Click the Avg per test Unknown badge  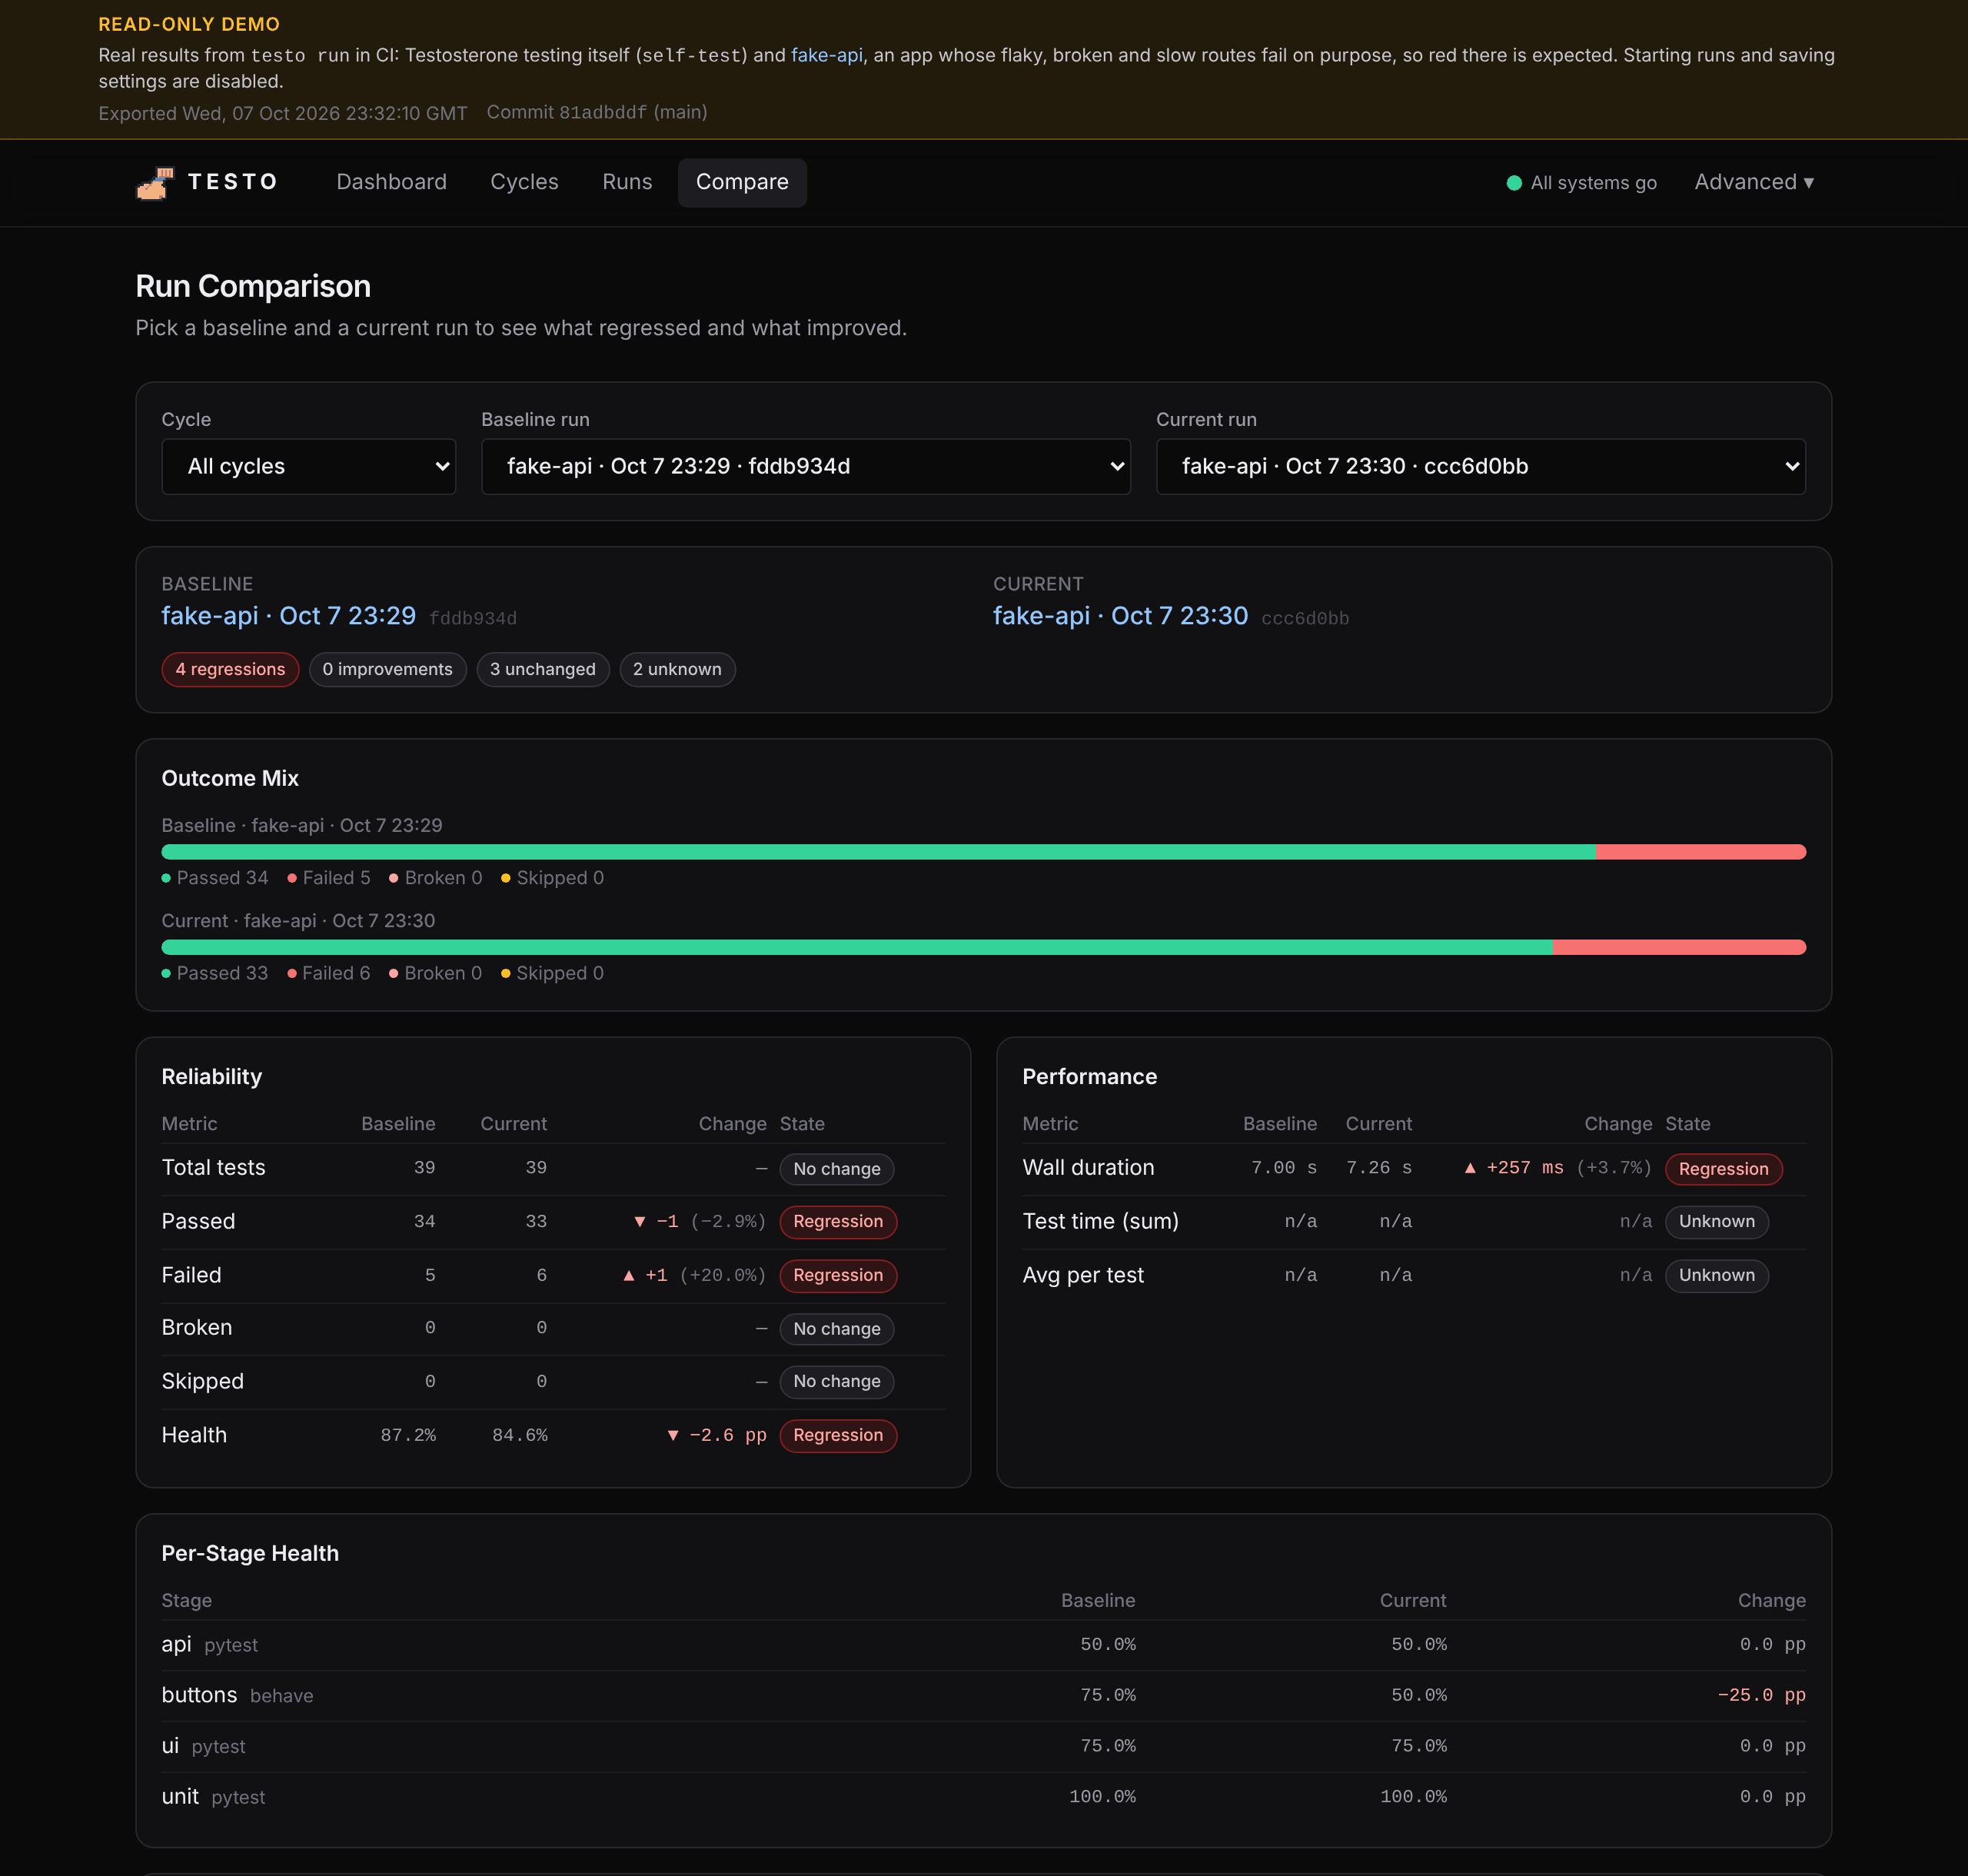point(1716,1276)
